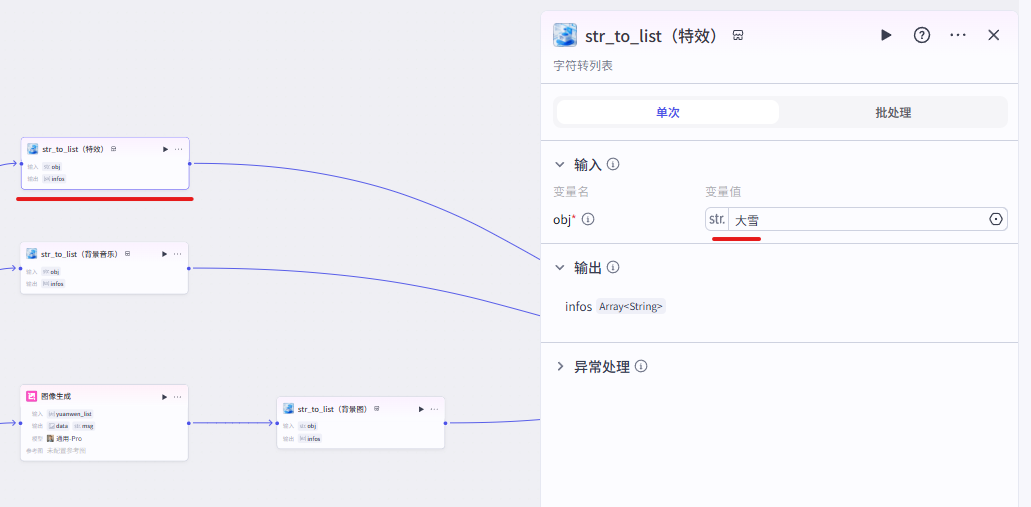Click the badge next to str_to_list（背景图）title
1031x507 pixels.
click(x=376, y=408)
